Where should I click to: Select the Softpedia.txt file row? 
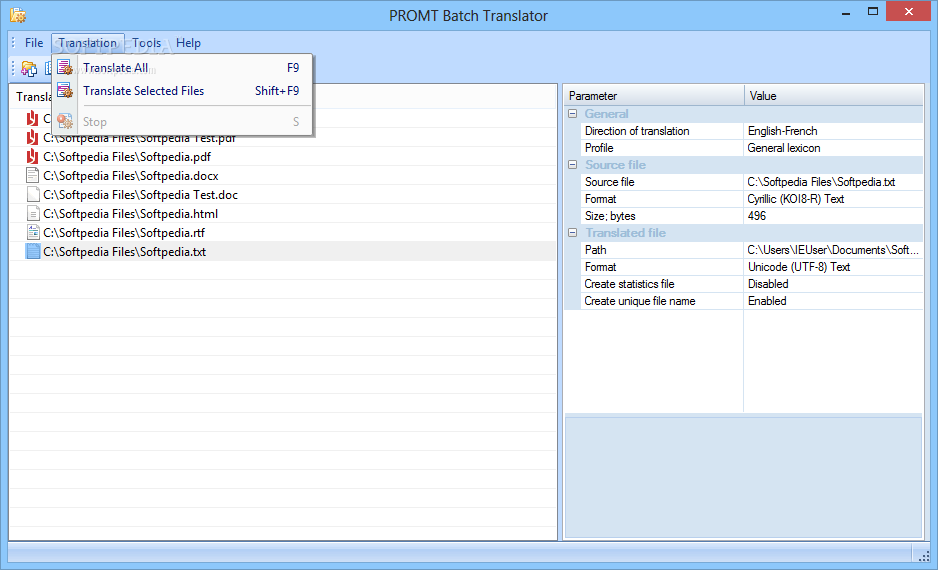(x=283, y=251)
